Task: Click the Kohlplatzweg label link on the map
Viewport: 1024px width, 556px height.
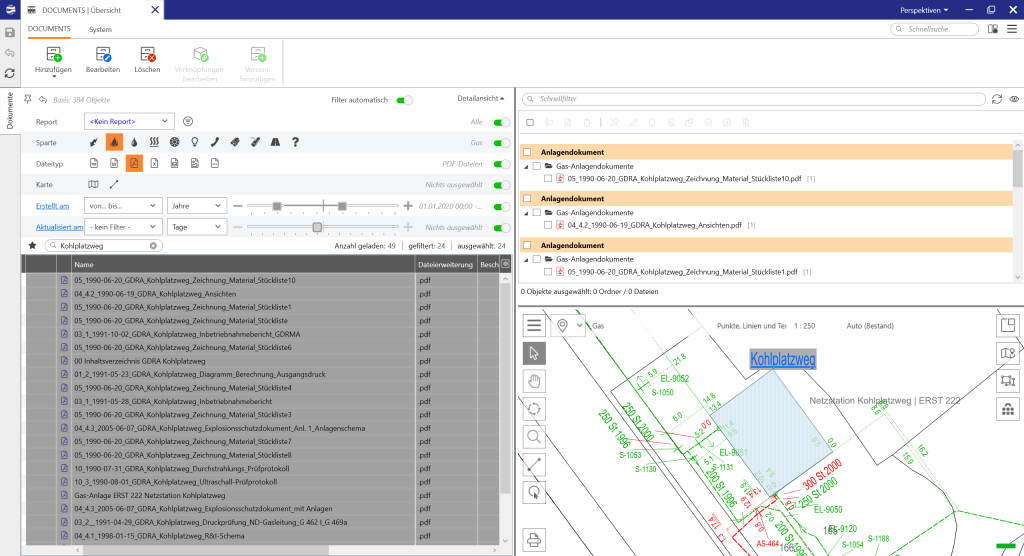Action: point(783,359)
